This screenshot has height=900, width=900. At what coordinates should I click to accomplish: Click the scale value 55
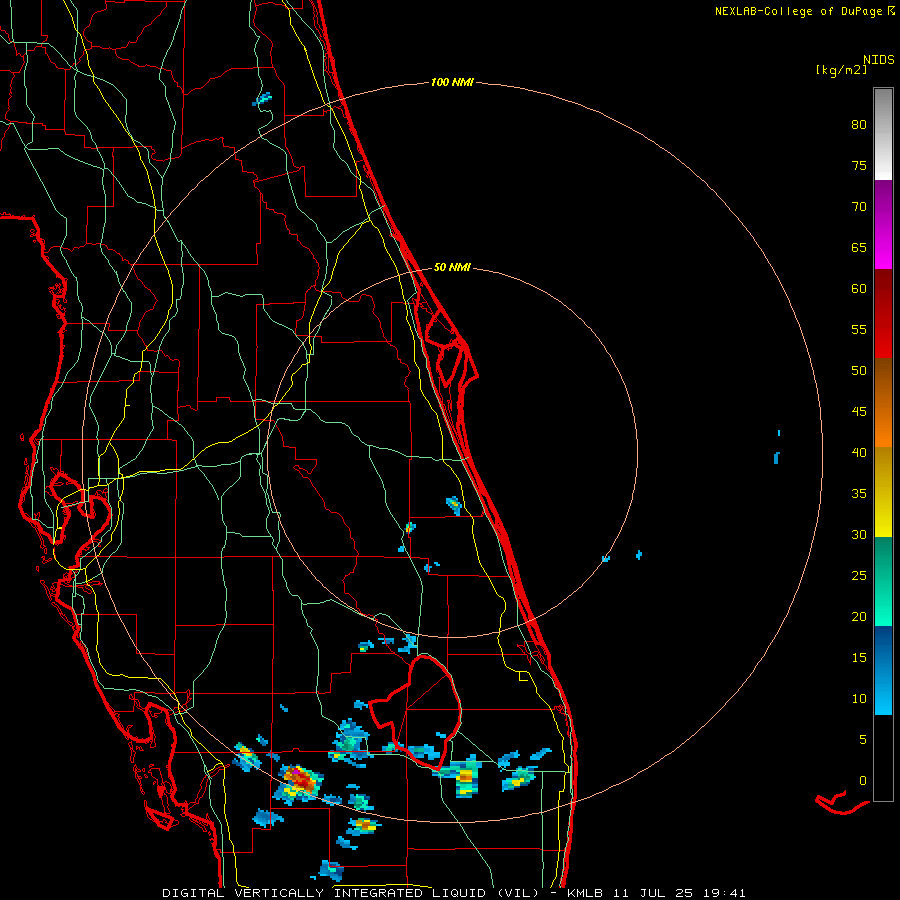pos(859,329)
